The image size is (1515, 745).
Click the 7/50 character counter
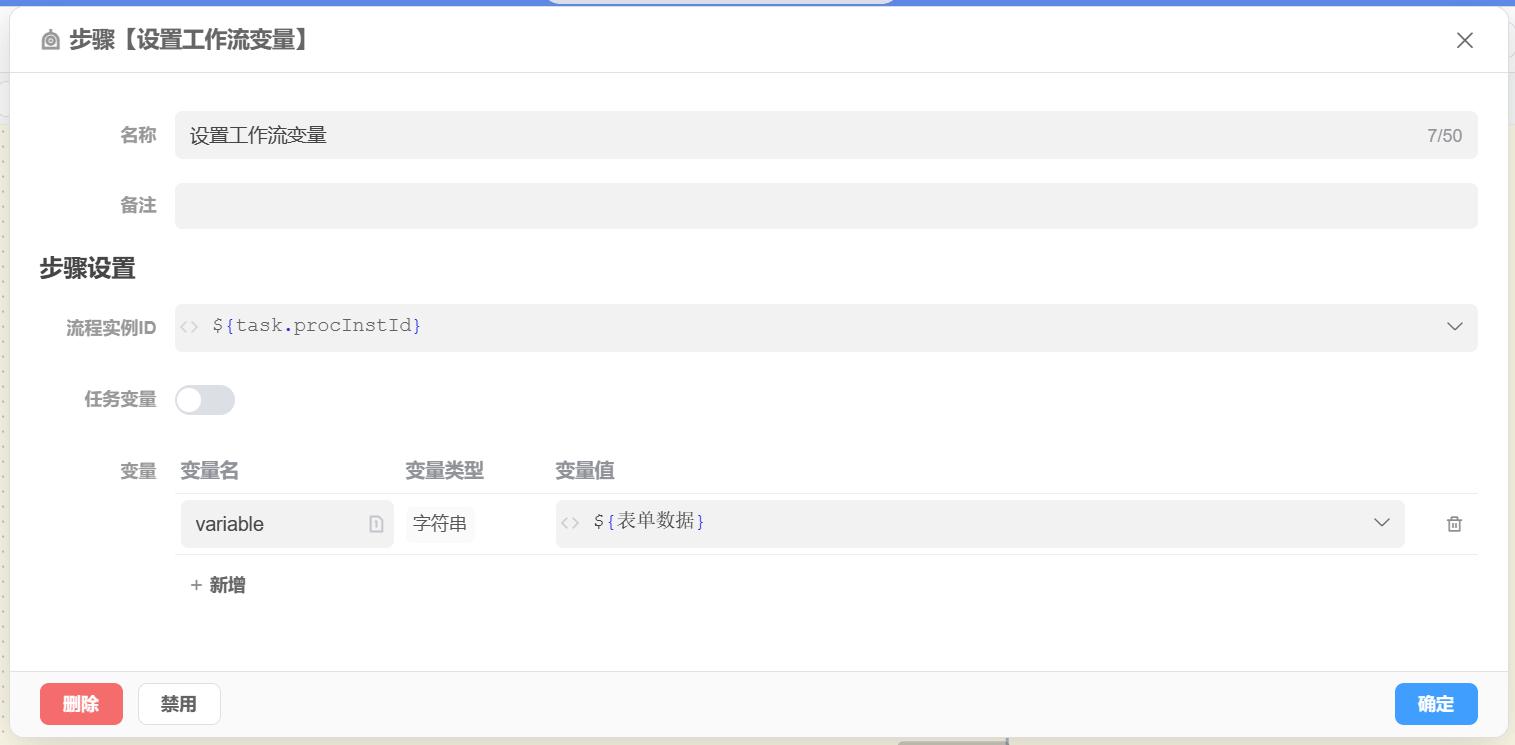tap(1444, 136)
